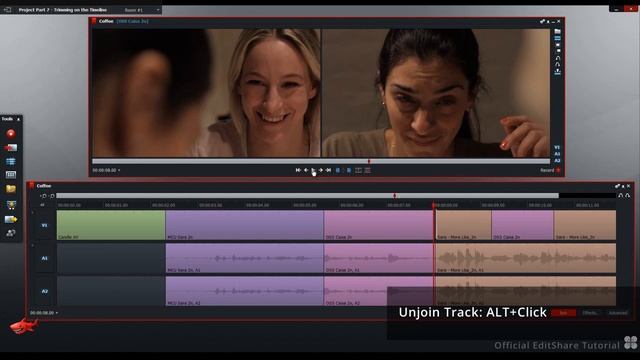Toggle V1 indicator in viewer
Screen dimensions: 640x360
click(557, 147)
